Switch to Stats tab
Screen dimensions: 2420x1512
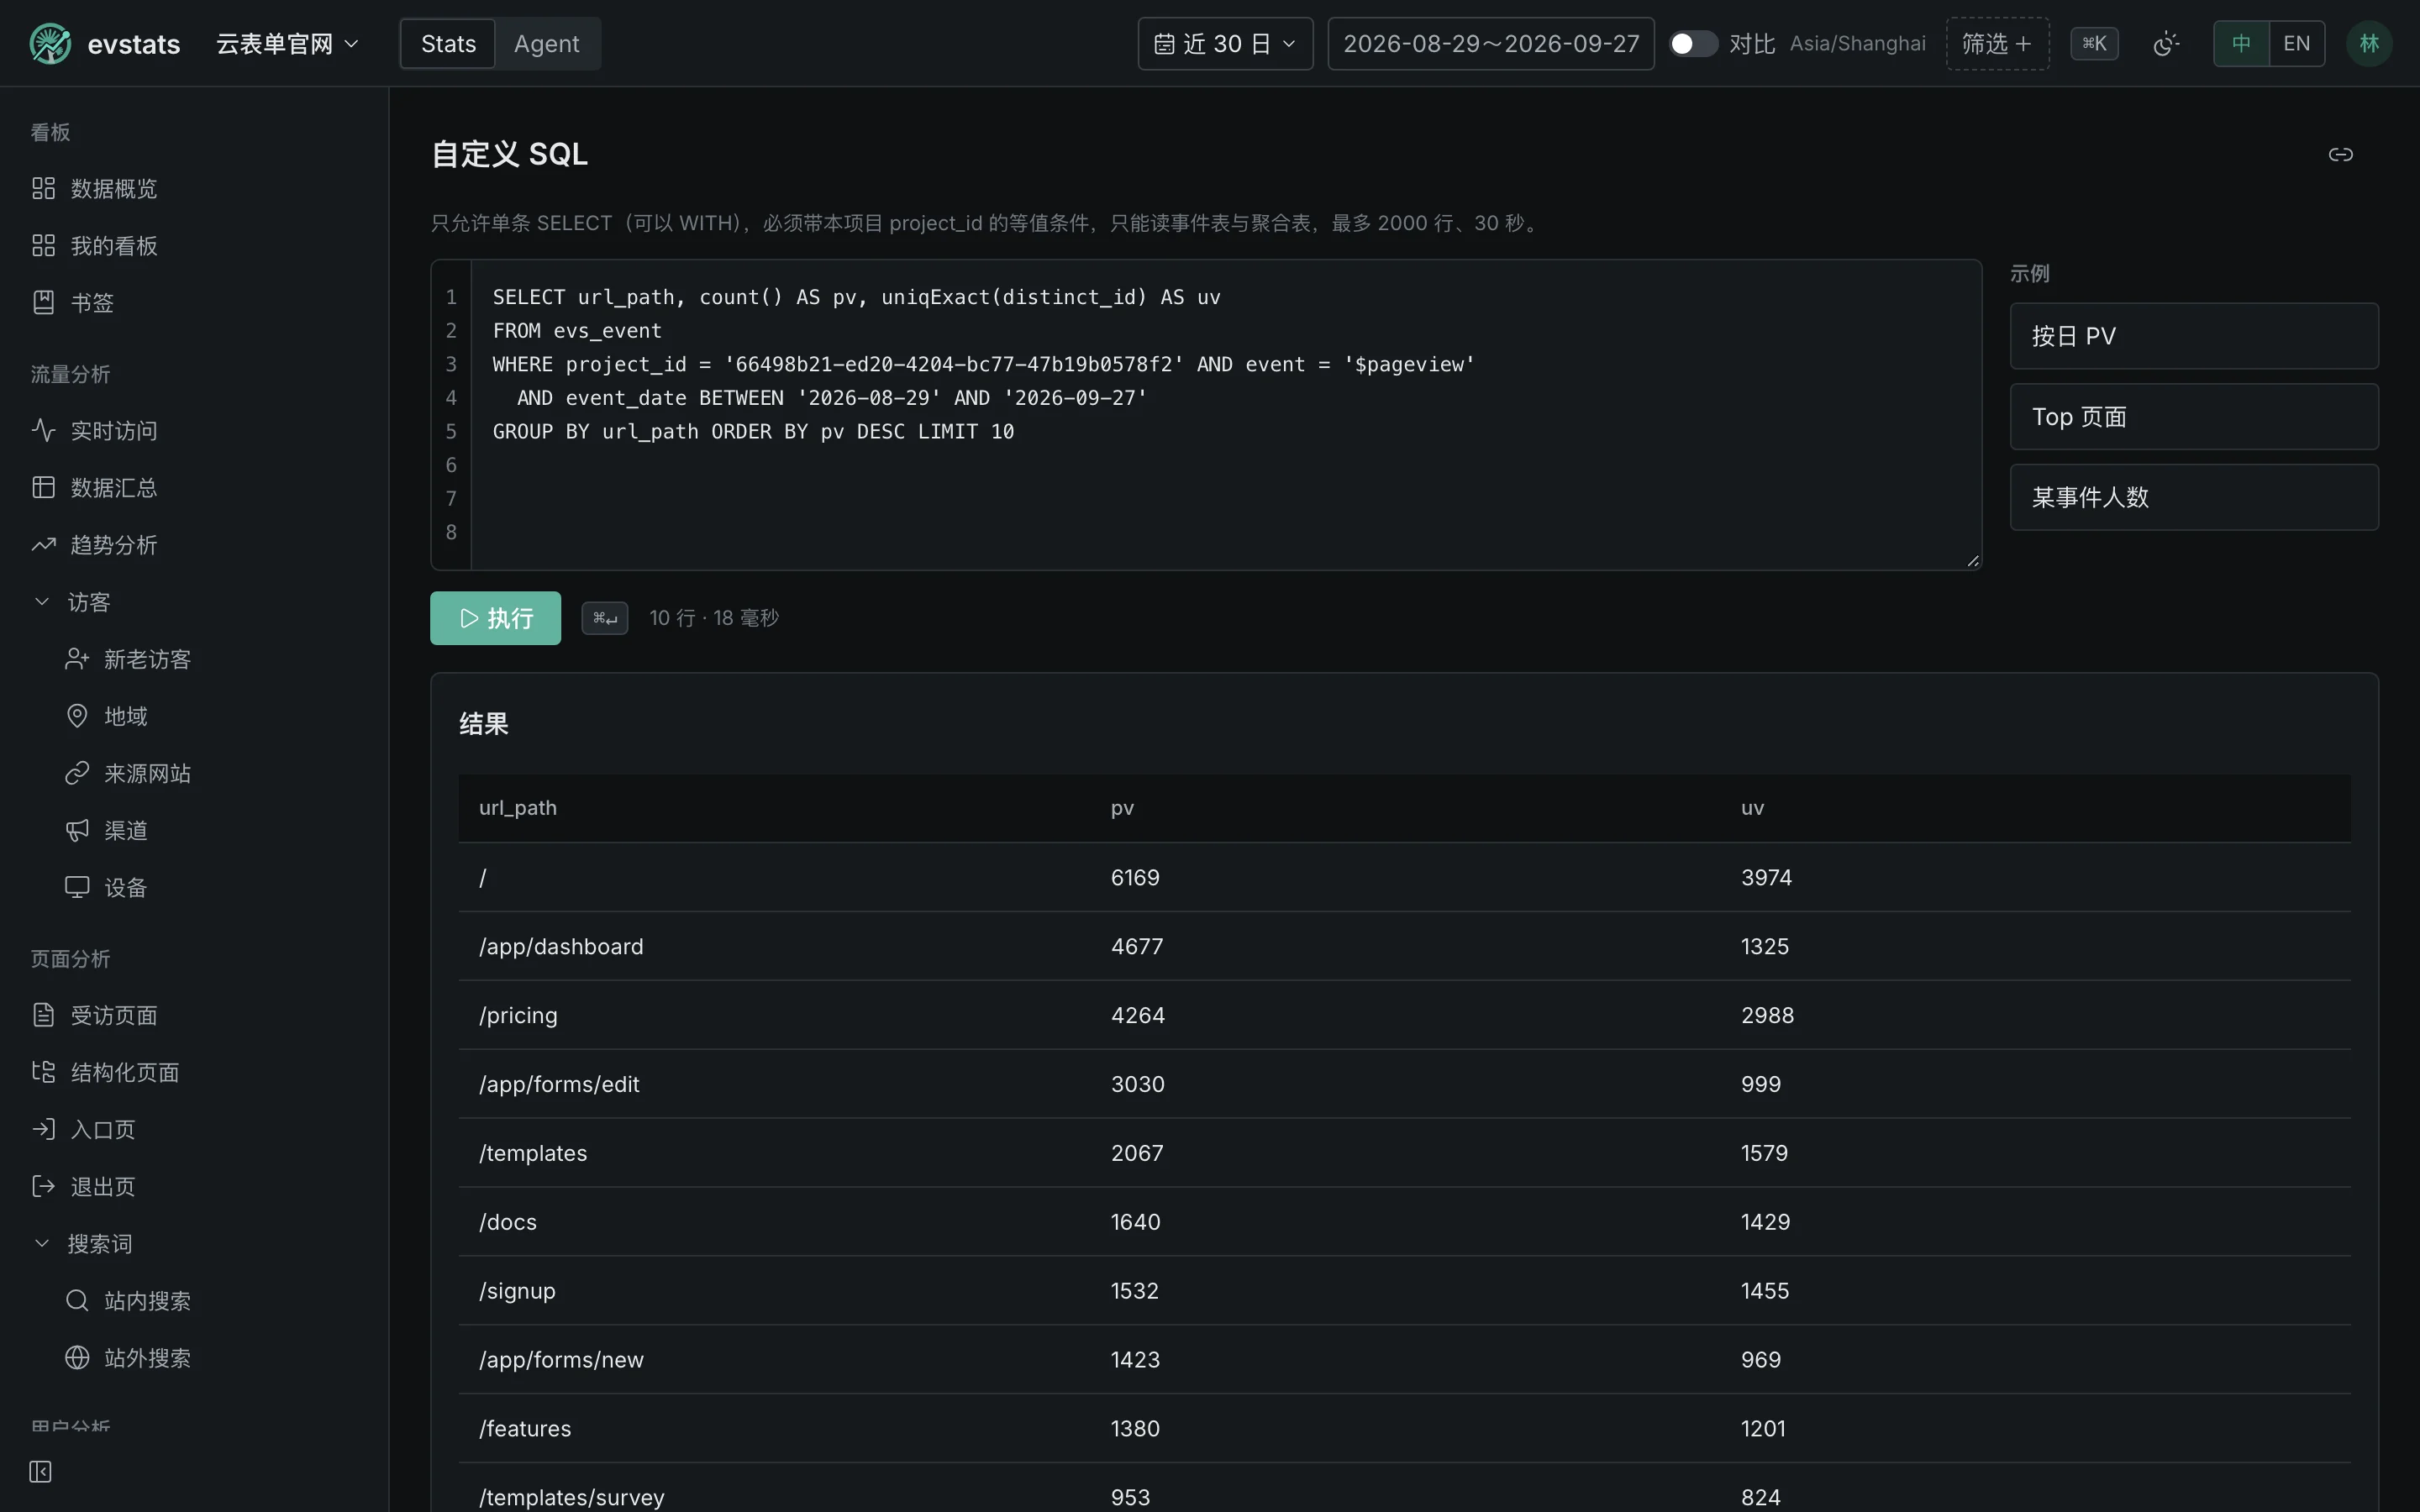tap(448, 44)
